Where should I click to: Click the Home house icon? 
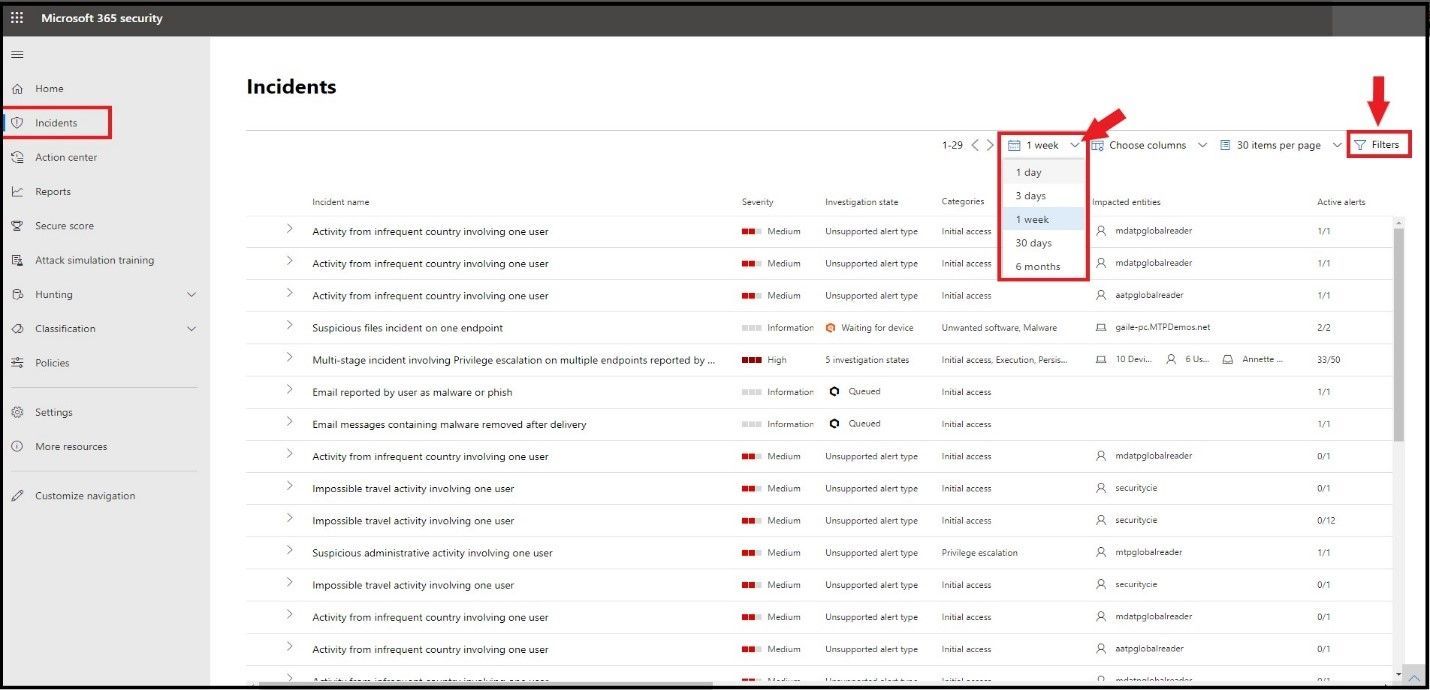point(17,89)
